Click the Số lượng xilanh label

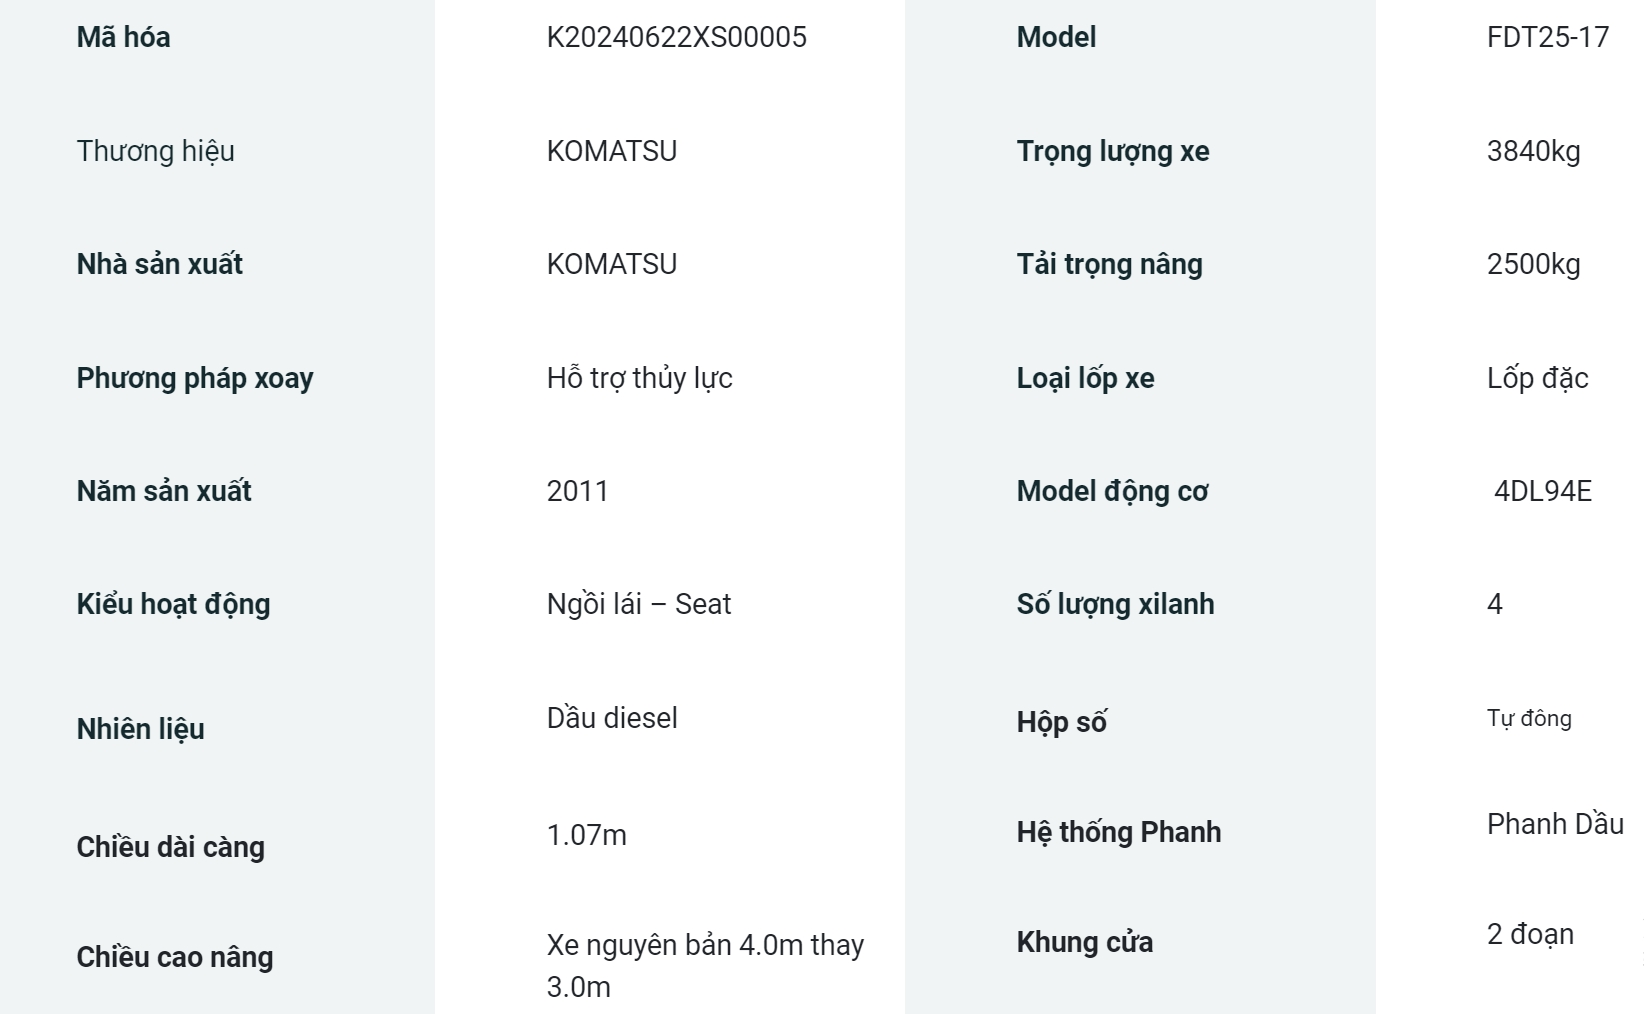[x=1115, y=604]
